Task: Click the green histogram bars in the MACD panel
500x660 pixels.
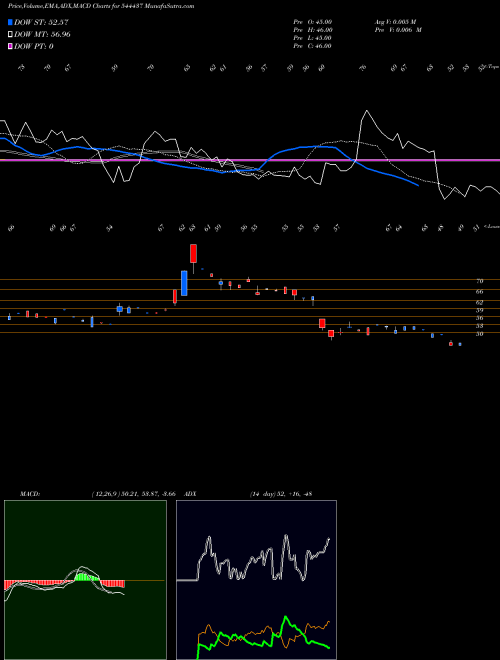Action: 87,577
